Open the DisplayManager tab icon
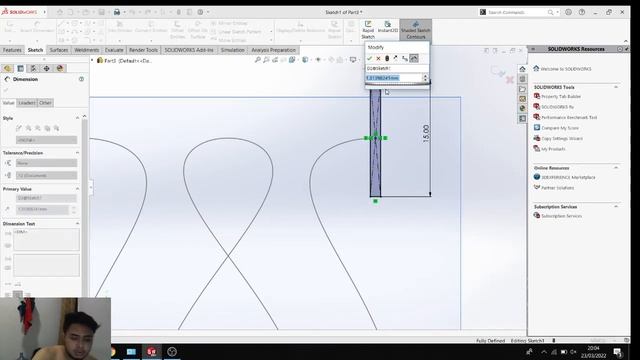Image resolution: width=640 pixels, height=360 pixels. coord(60,68)
